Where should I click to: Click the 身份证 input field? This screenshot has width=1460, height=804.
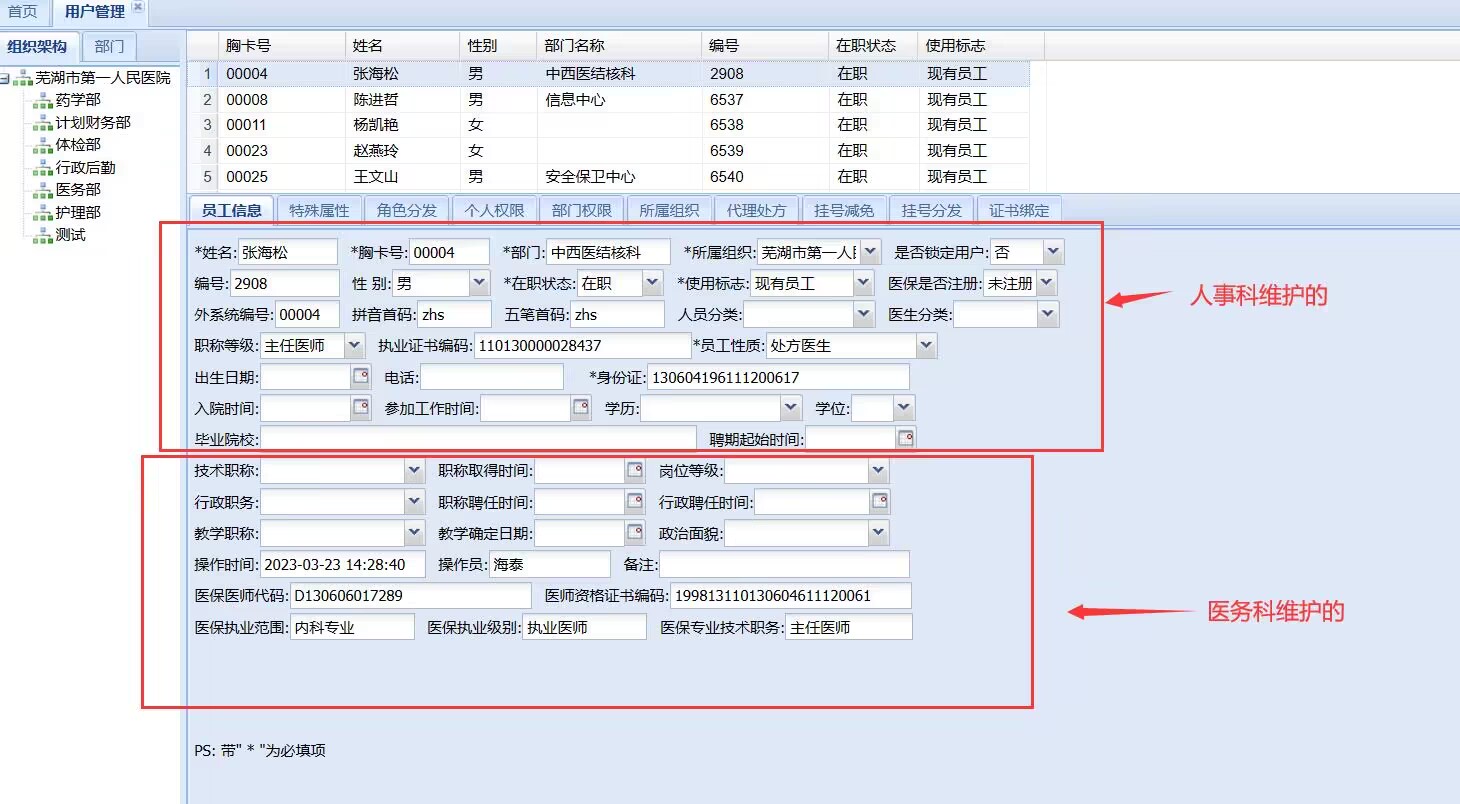pos(778,377)
